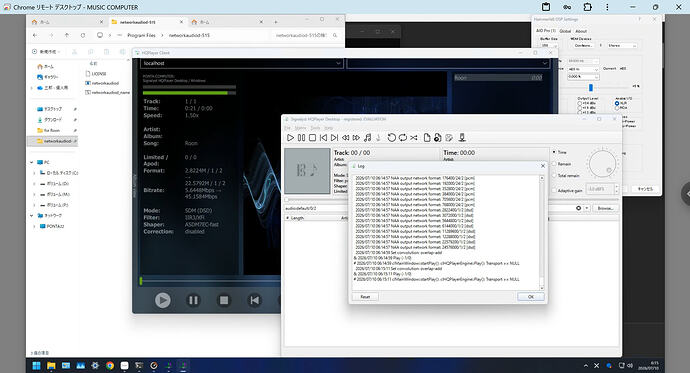690x373 pixels.
Task: Click Program Files in the Explorer breadcrumb
Action: click(141, 35)
